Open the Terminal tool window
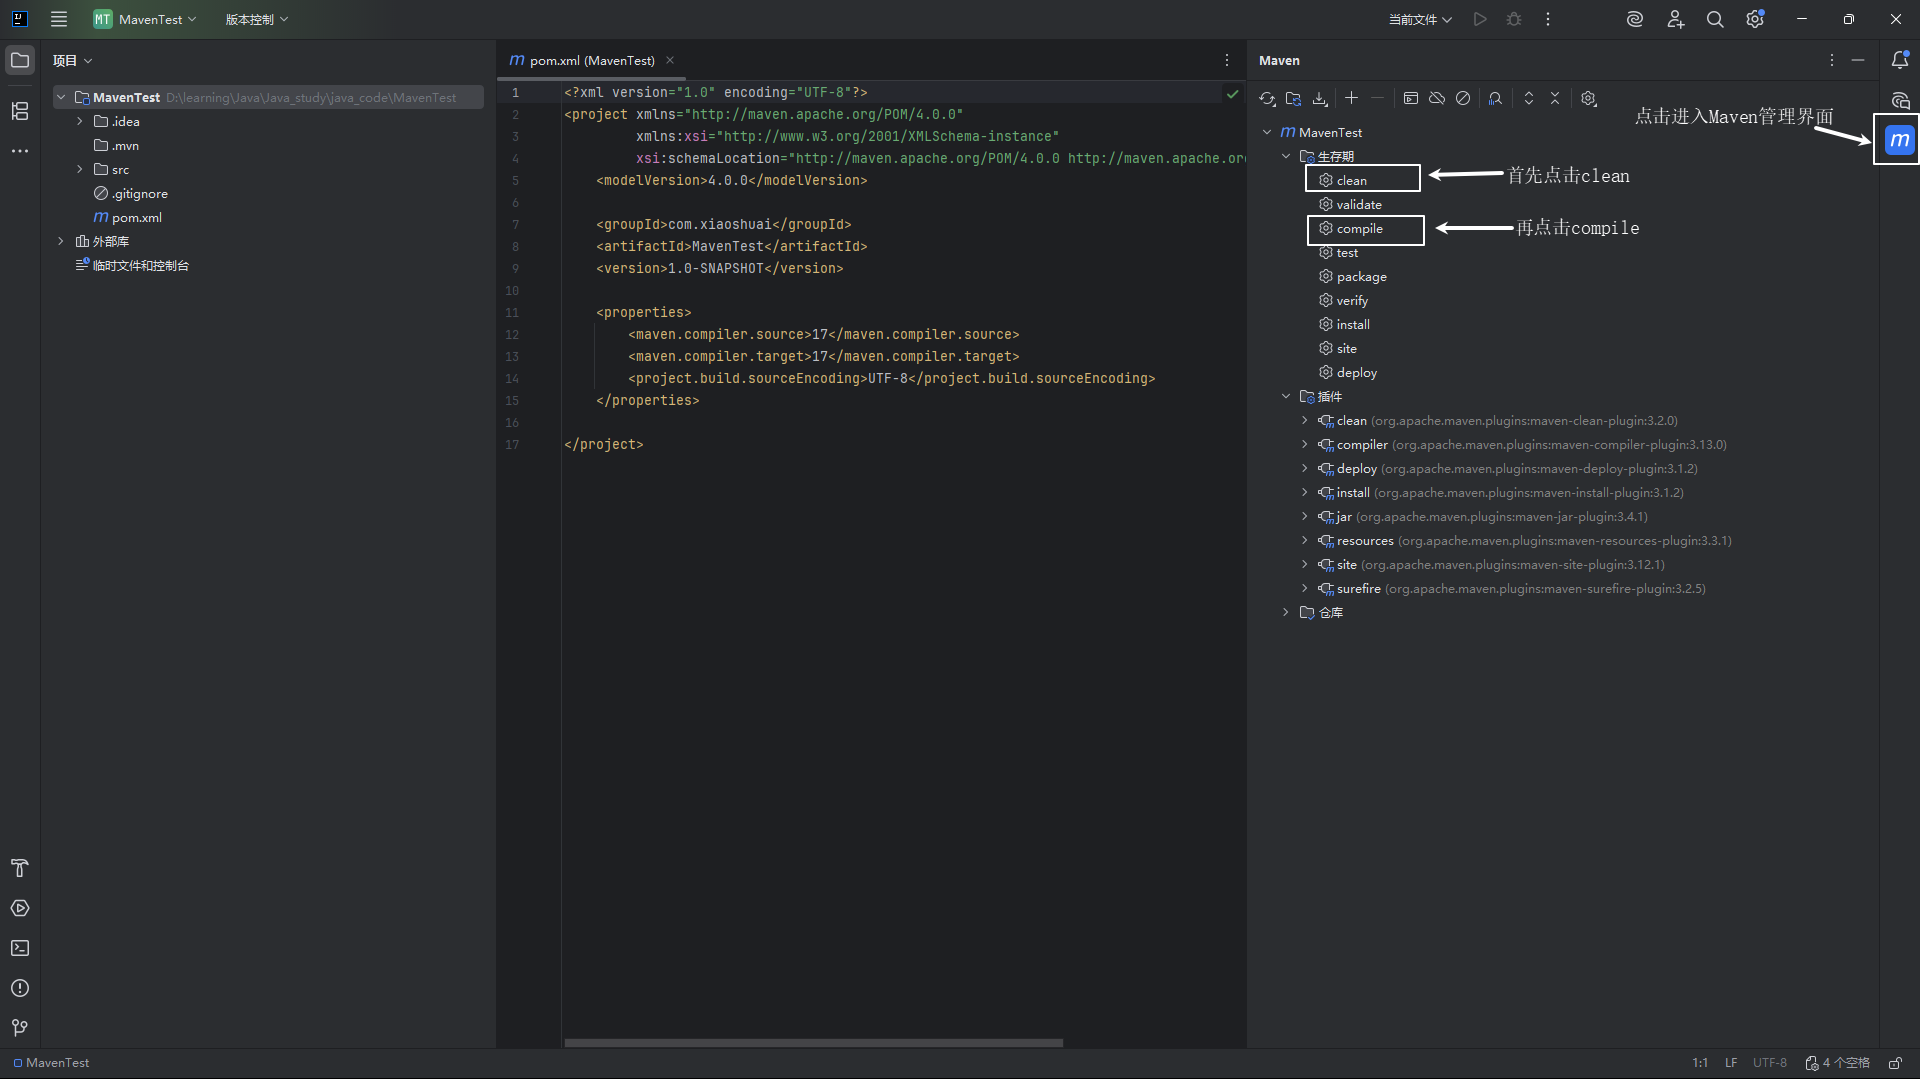This screenshot has width=1920, height=1079. click(19, 948)
